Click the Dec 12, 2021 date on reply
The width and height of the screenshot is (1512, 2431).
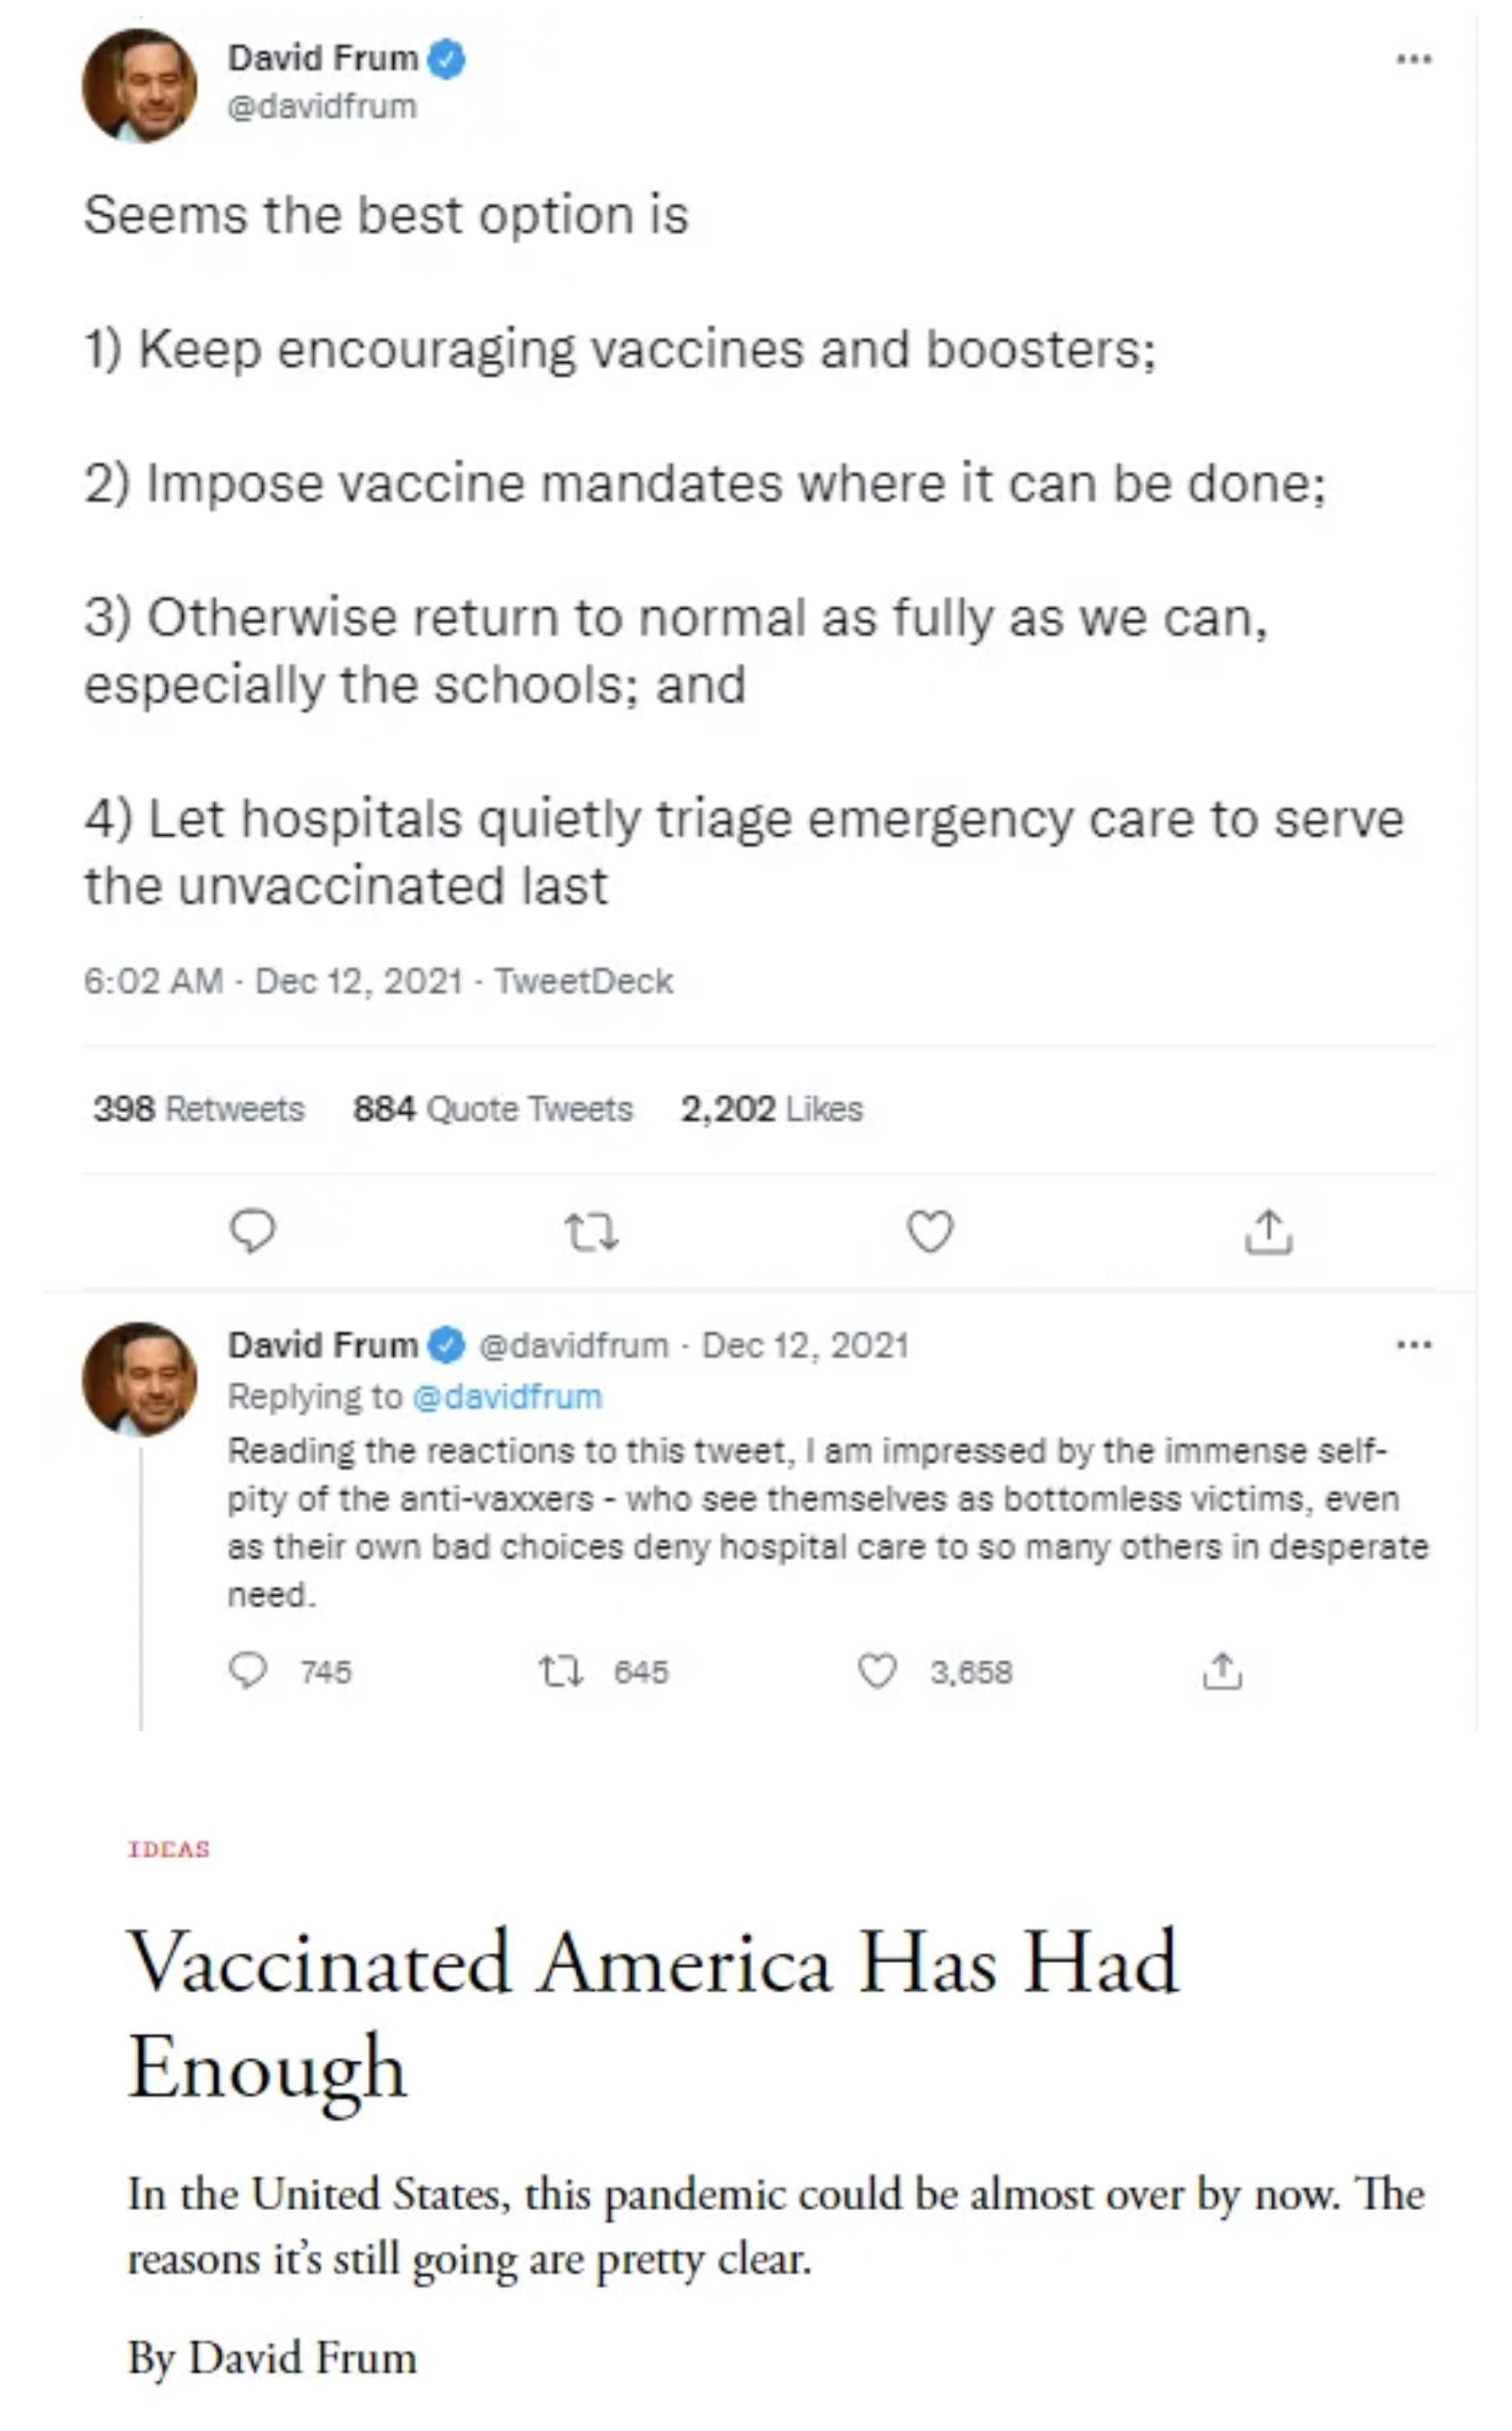point(805,1345)
